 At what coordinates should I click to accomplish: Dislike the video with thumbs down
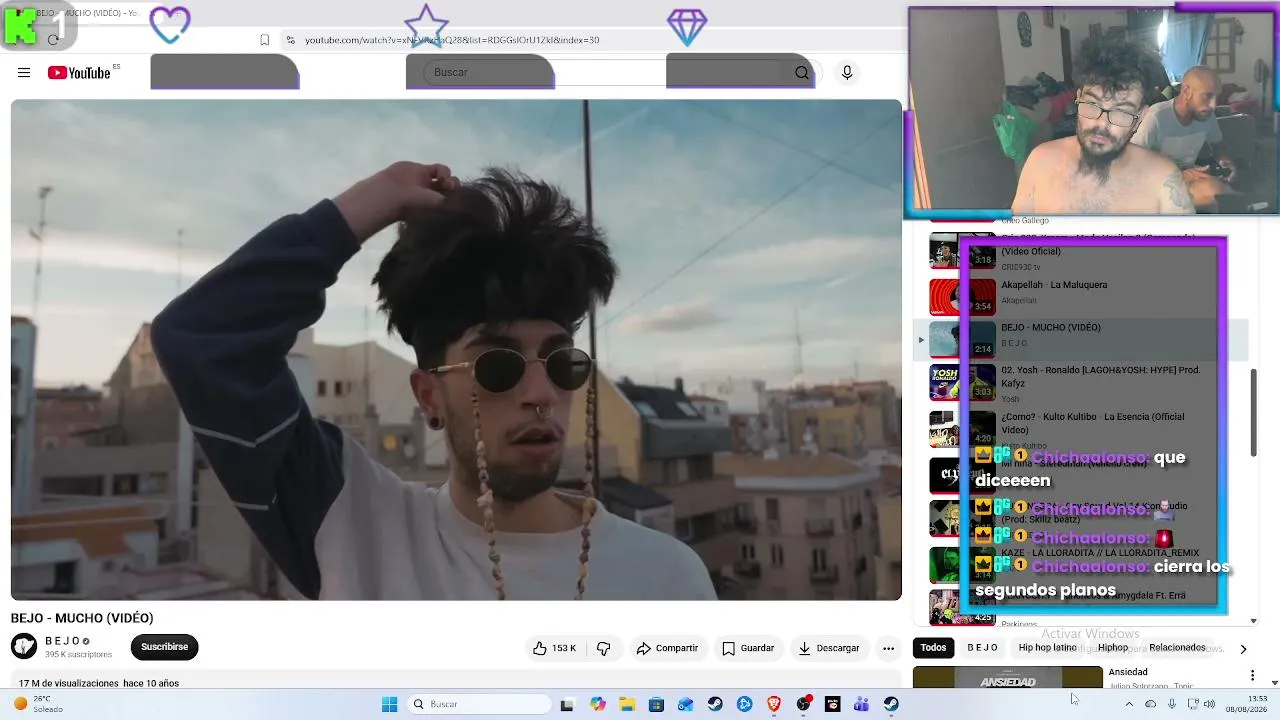[603, 648]
